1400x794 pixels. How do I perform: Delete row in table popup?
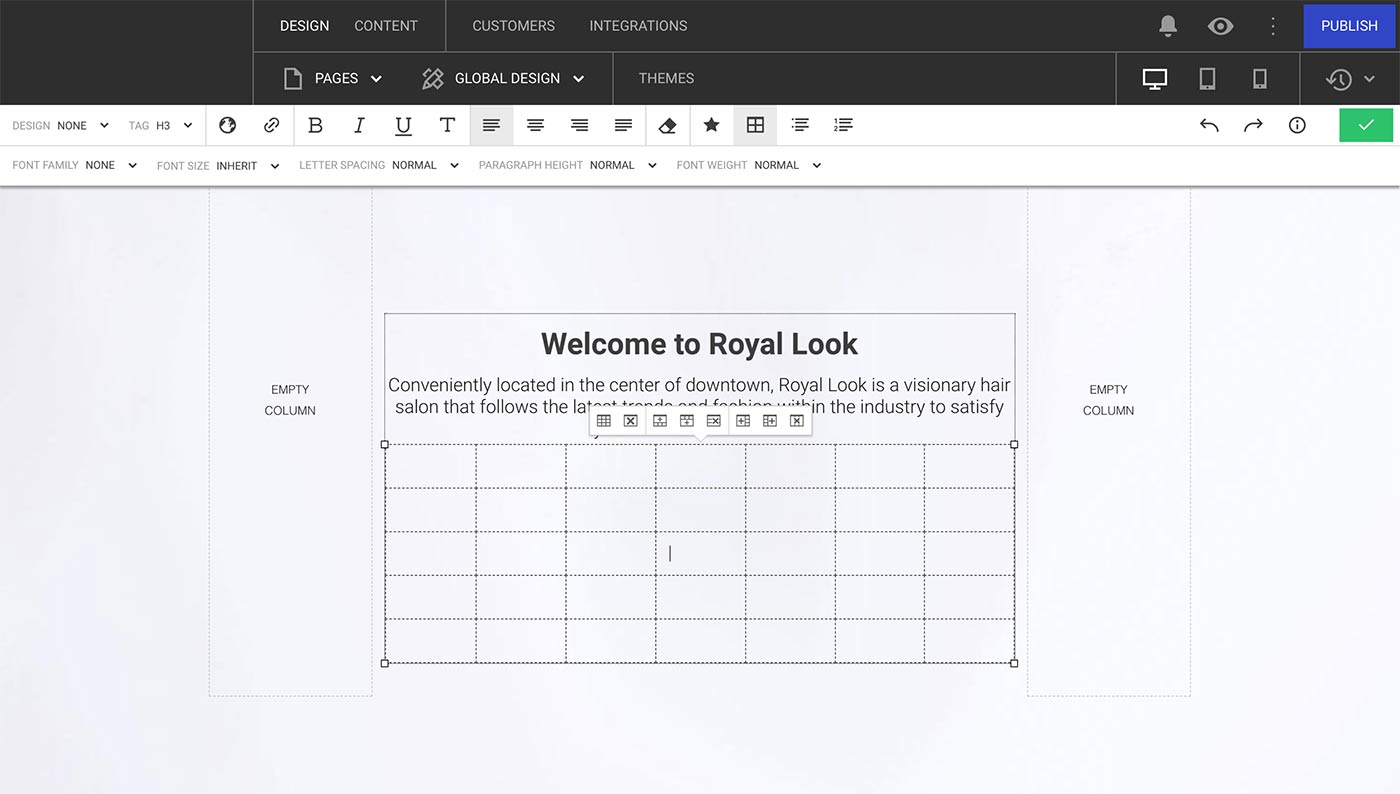pos(713,421)
